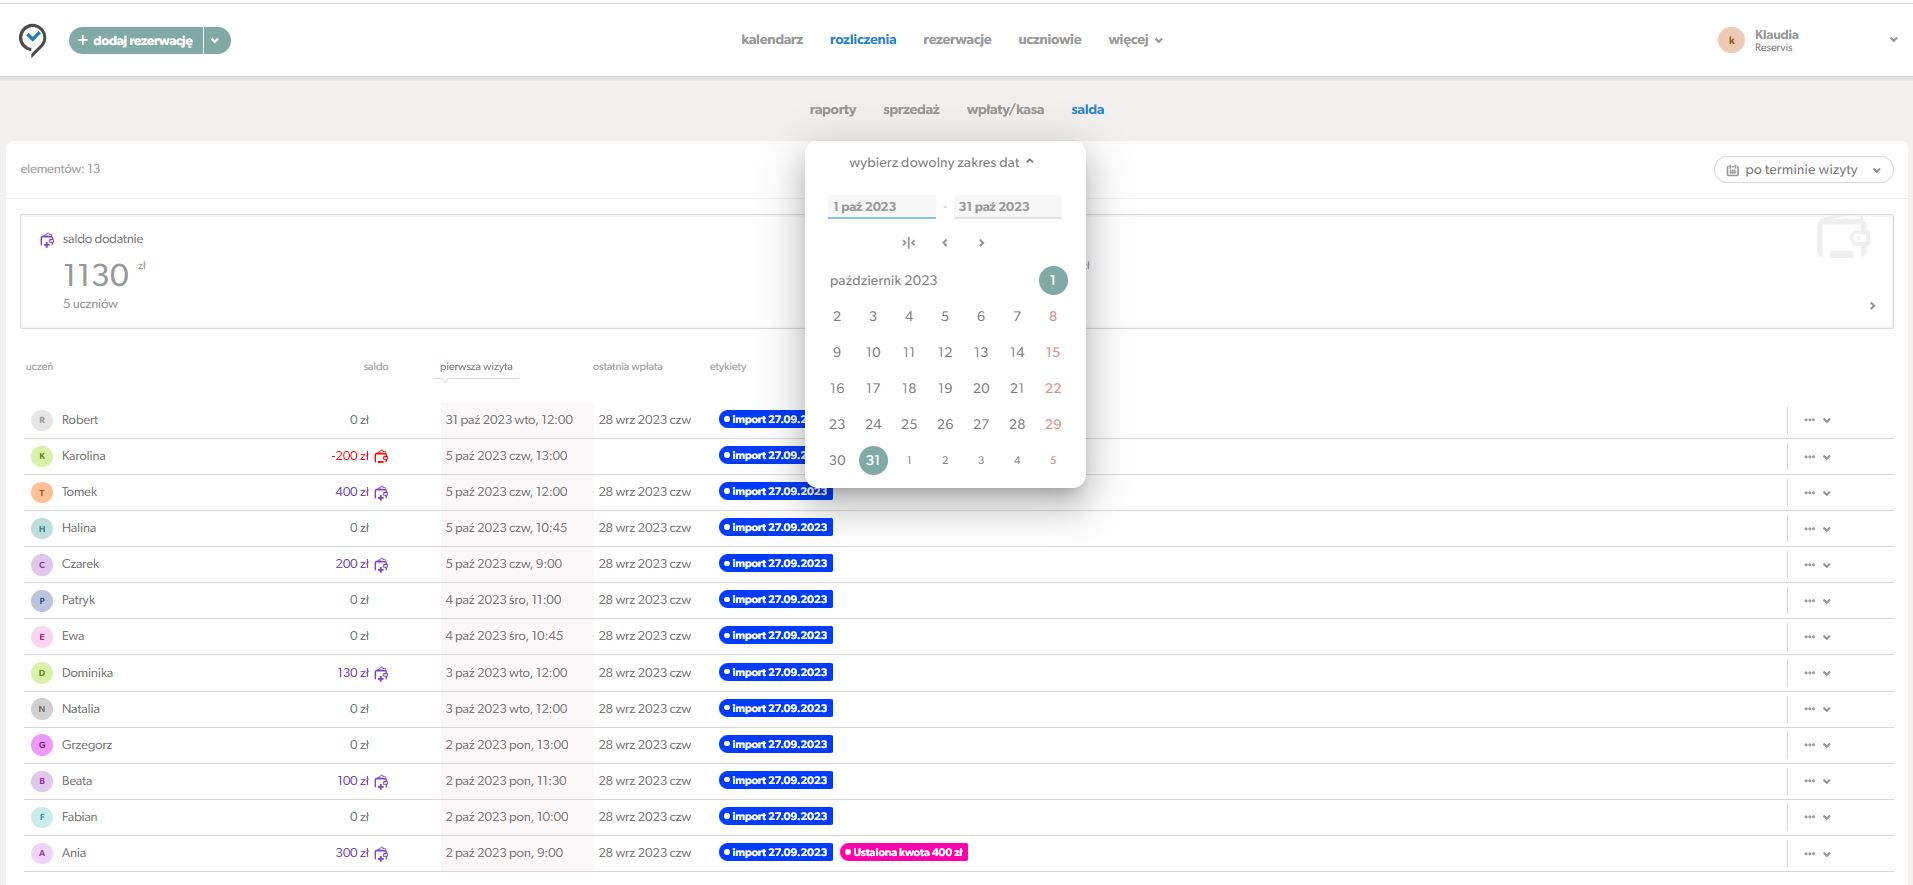This screenshot has width=1913, height=885.
Task: Switch to the raporty tab
Action: coord(833,110)
